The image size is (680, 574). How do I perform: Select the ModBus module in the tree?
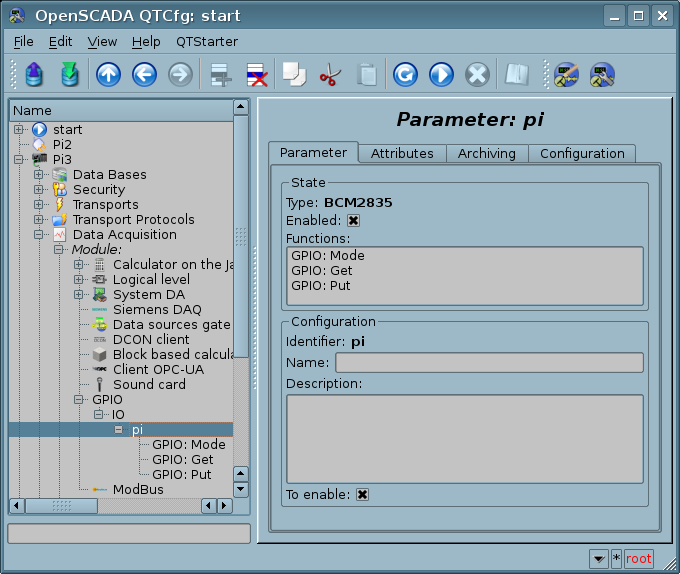tap(138, 489)
